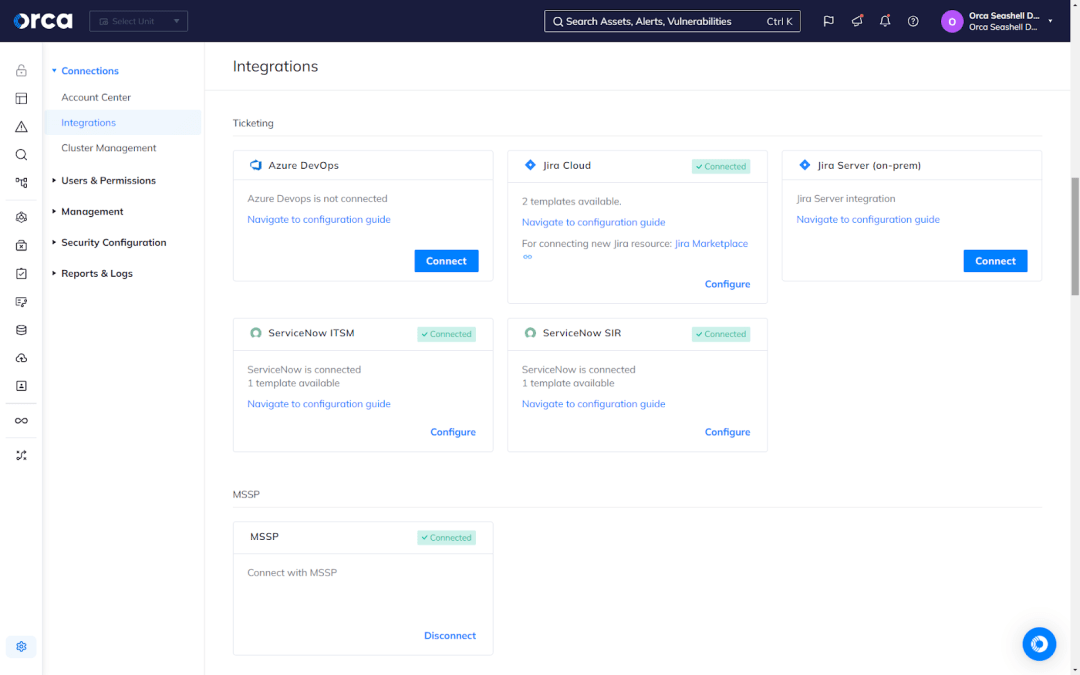The width and height of the screenshot is (1080, 675).
Task: Open the alerts triangle icon in sidebar
Action: [21, 127]
